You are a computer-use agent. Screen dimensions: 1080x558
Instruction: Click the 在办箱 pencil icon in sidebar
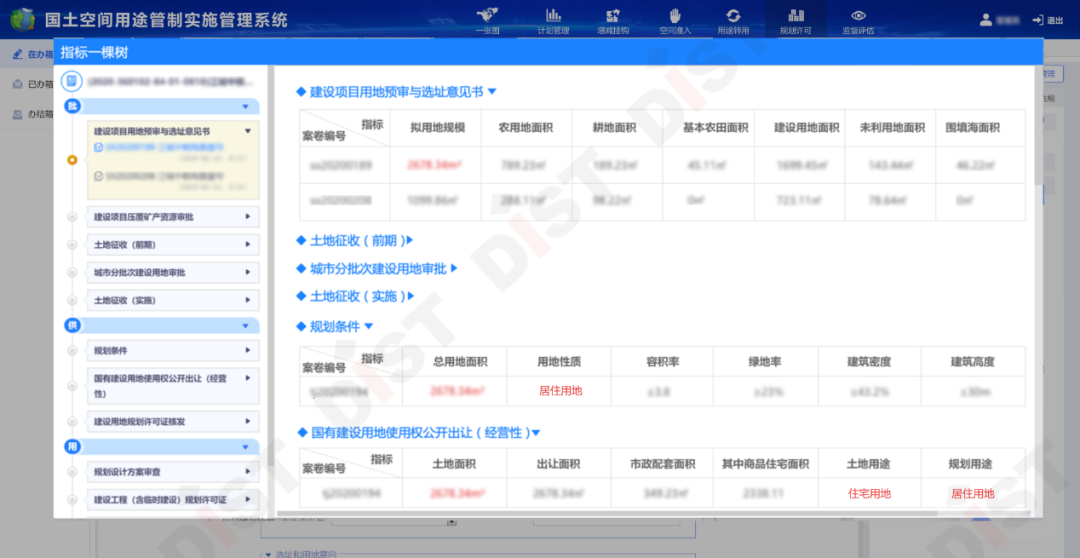point(18,54)
